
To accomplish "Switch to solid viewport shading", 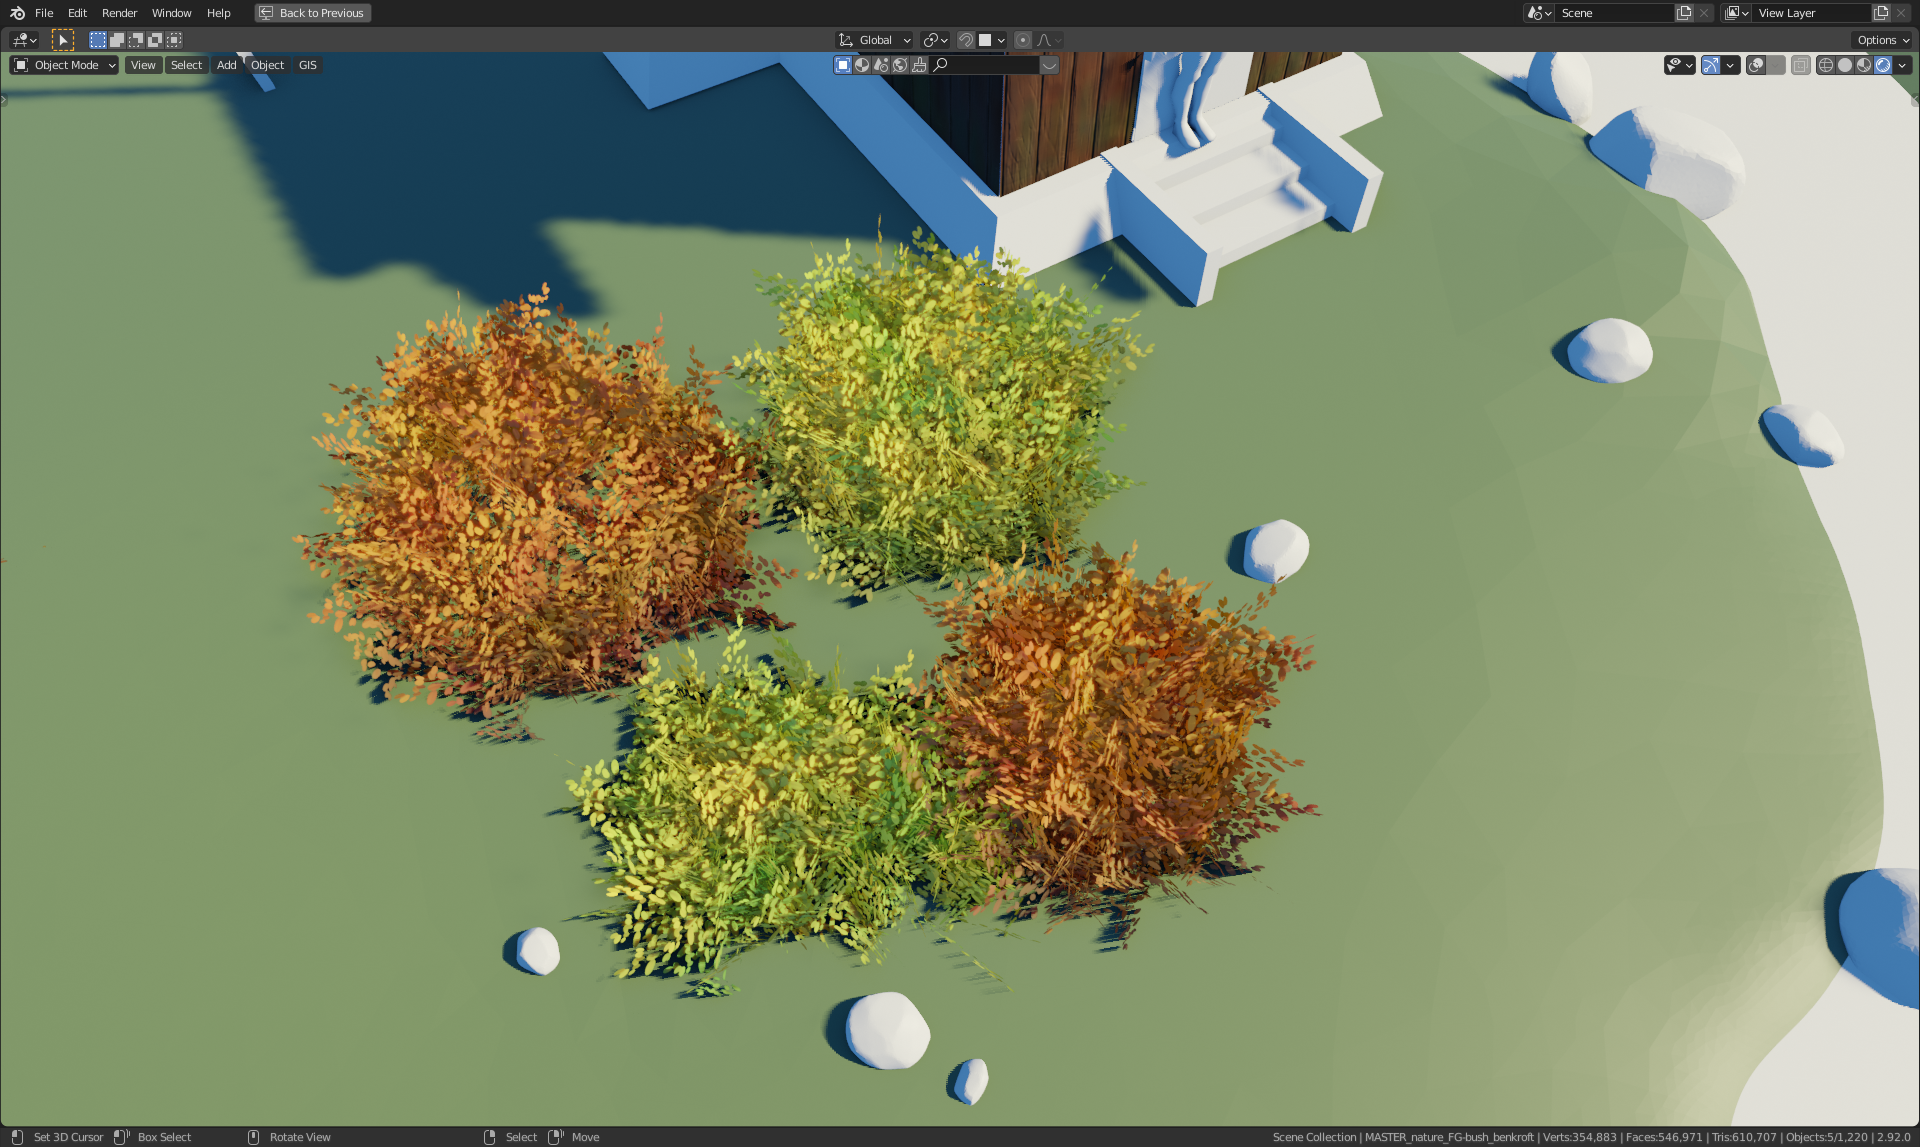I will (x=1845, y=65).
